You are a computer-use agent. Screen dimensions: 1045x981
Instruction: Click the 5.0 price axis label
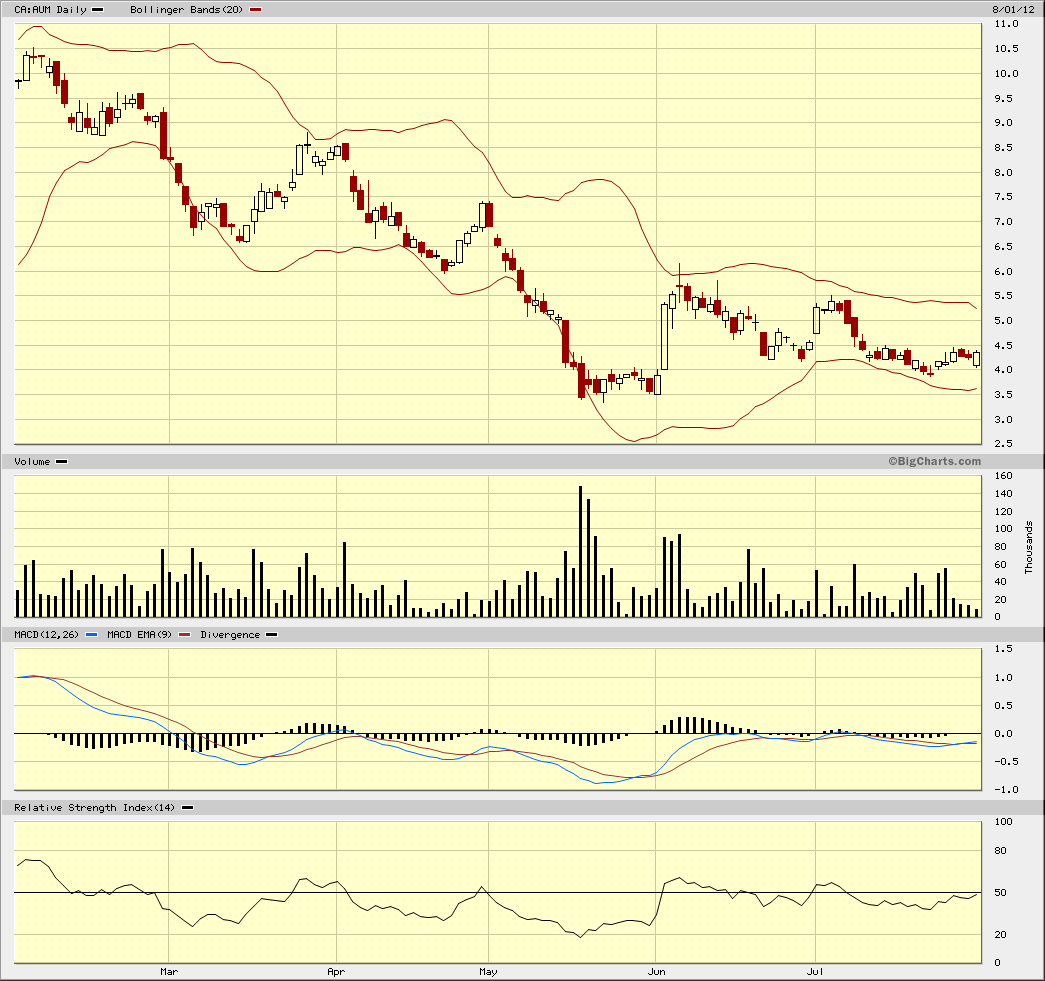pyautogui.click(x=1004, y=321)
